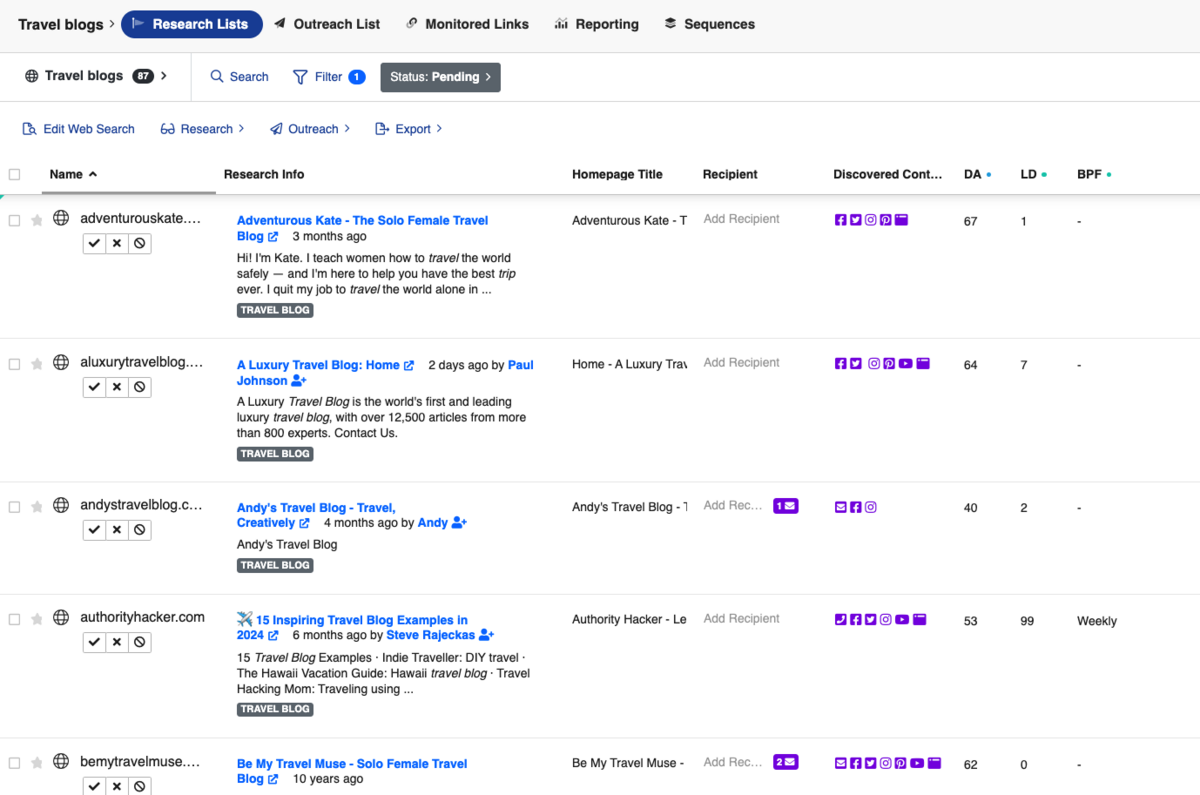Block andystravelblog.com via the block icon

coord(140,529)
